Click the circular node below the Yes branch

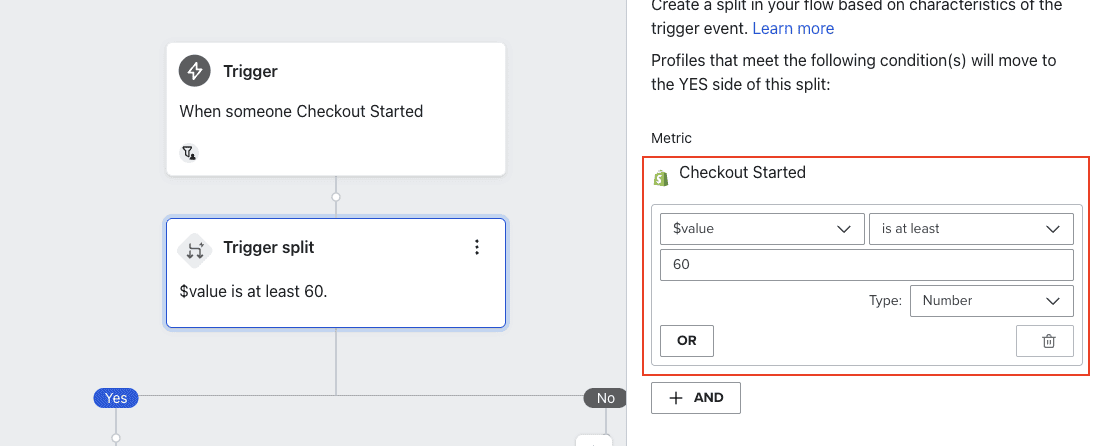tap(116, 438)
